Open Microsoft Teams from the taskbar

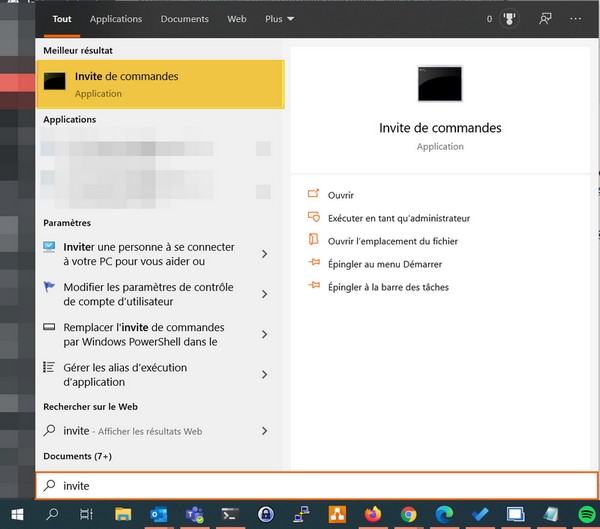(194, 514)
